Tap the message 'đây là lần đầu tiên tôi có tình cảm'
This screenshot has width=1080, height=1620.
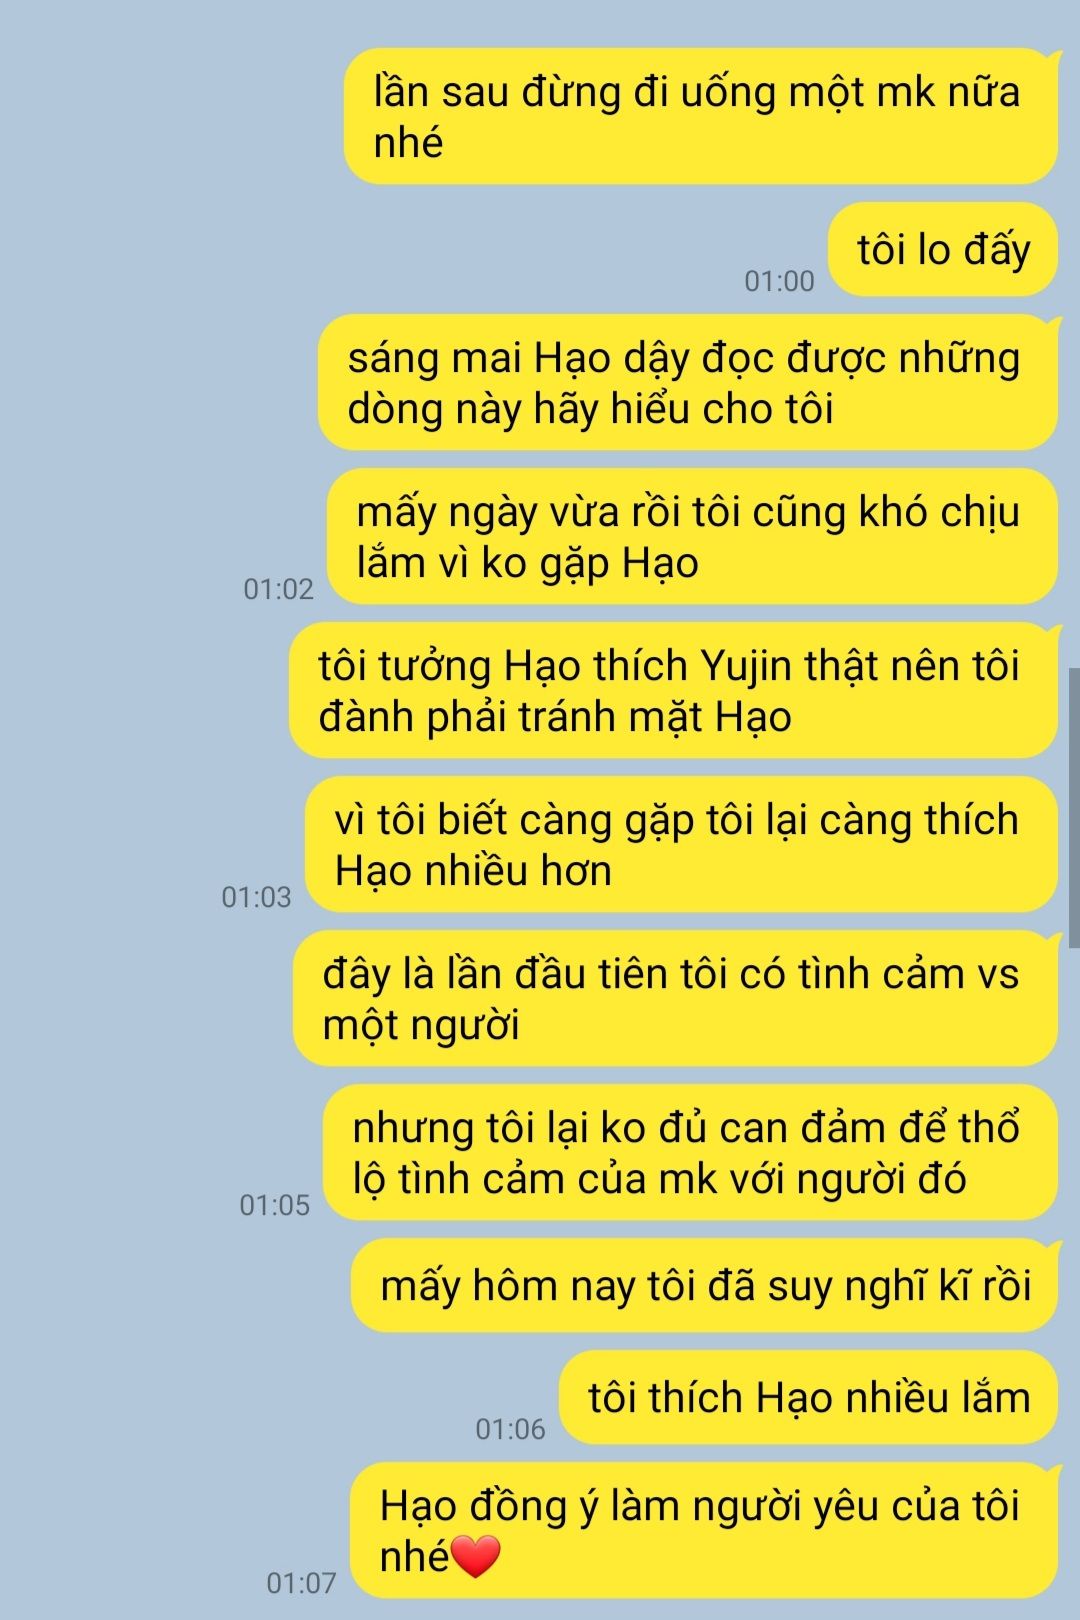pyautogui.click(x=675, y=998)
